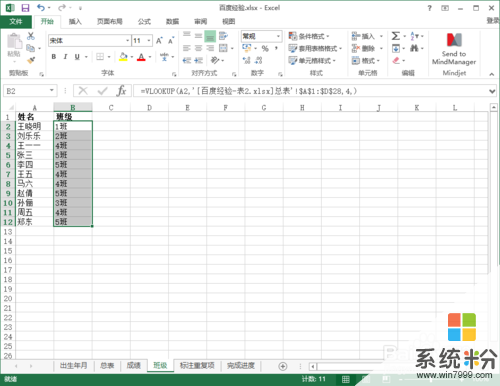Increase indent icon
This screenshot has width=500, height=386.
198,60
